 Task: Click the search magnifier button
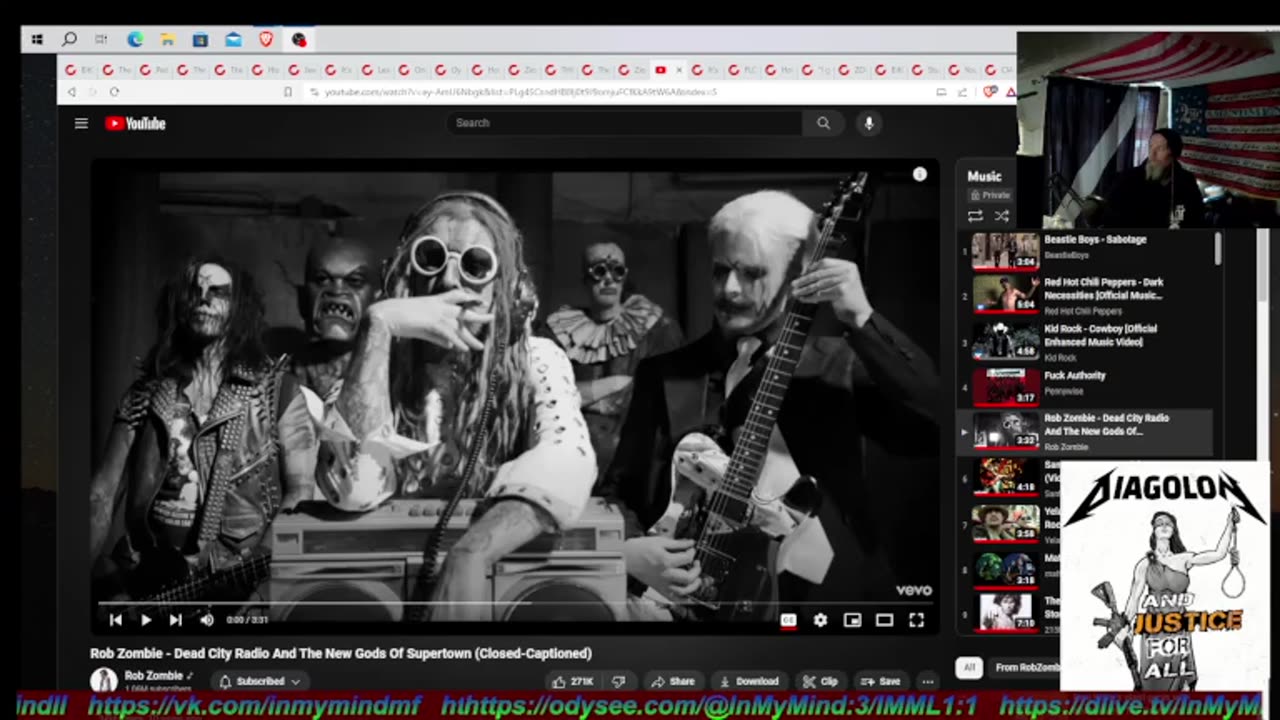pos(823,123)
